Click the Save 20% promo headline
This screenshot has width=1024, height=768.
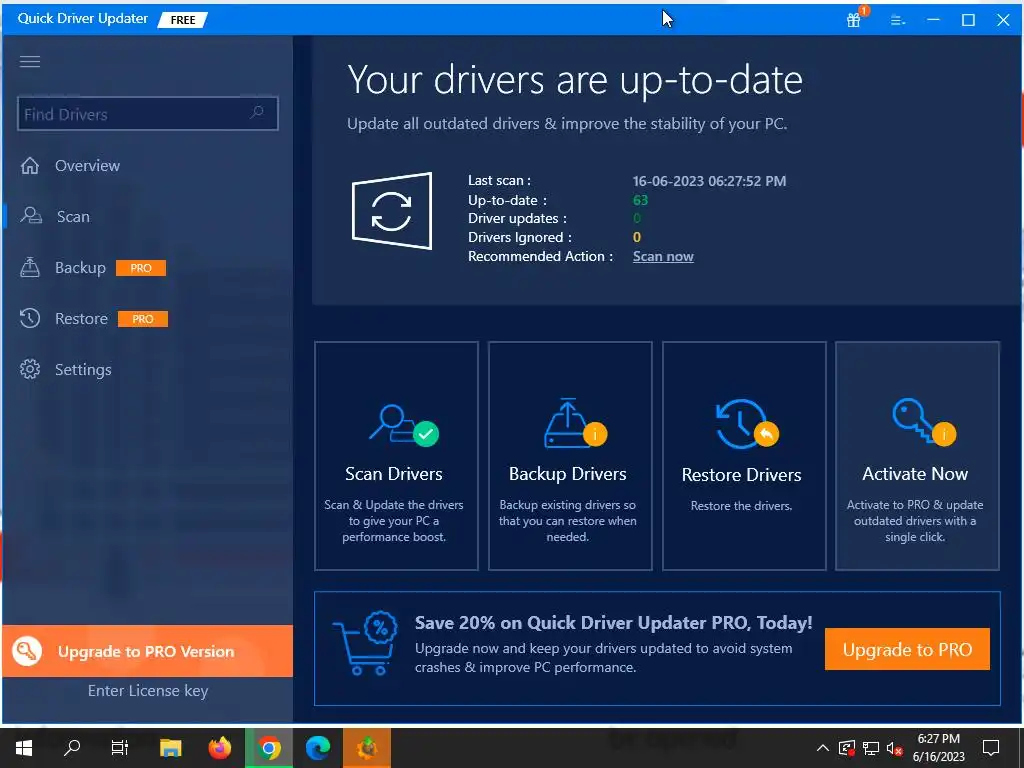click(x=614, y=622)
